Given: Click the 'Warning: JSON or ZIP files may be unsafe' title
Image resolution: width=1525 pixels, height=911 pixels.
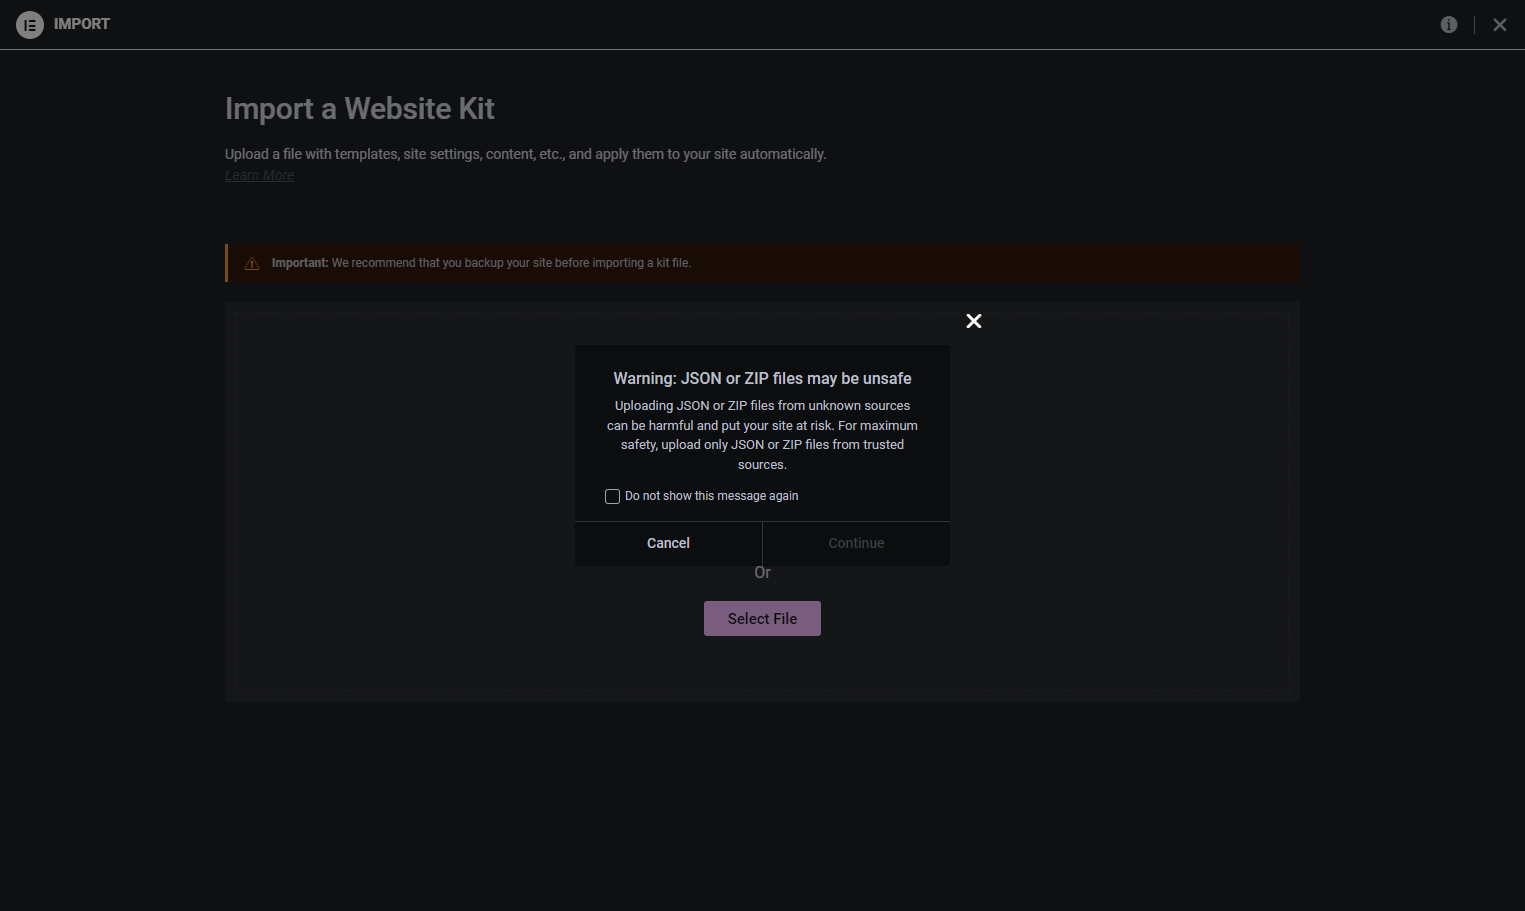Looking at the screenshot, I should [x=762, y=378].
